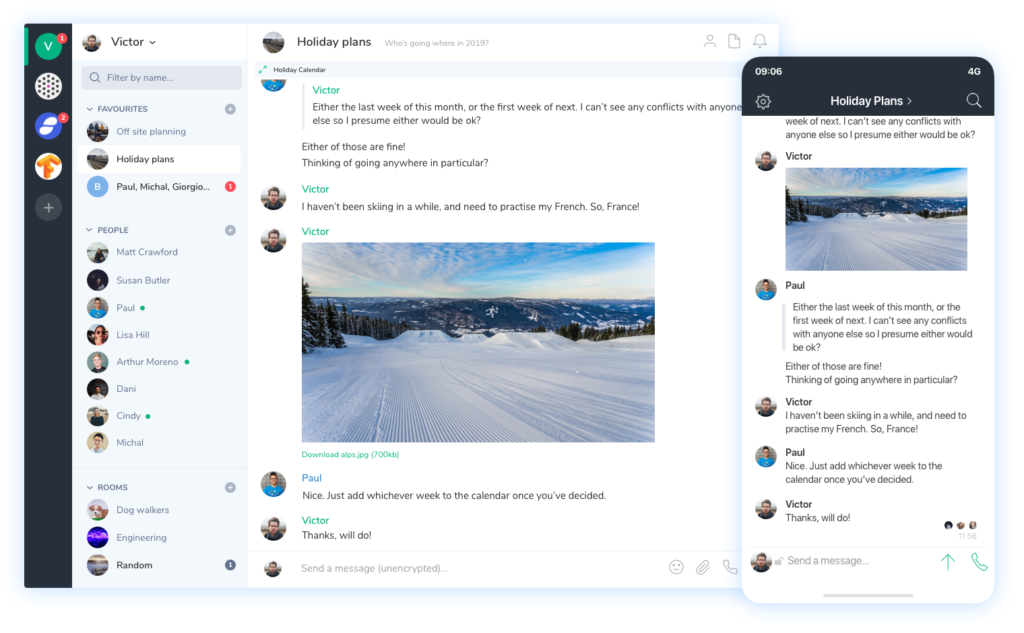Open the emoji picker in message composer
Viewport: 1024px width, 633px height.
pyautogui.click(x=676, y=567)
